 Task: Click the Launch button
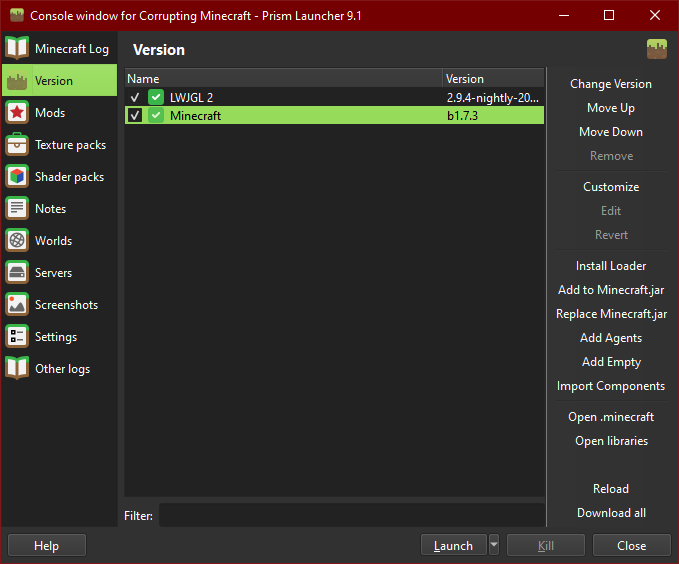[453, 545]
